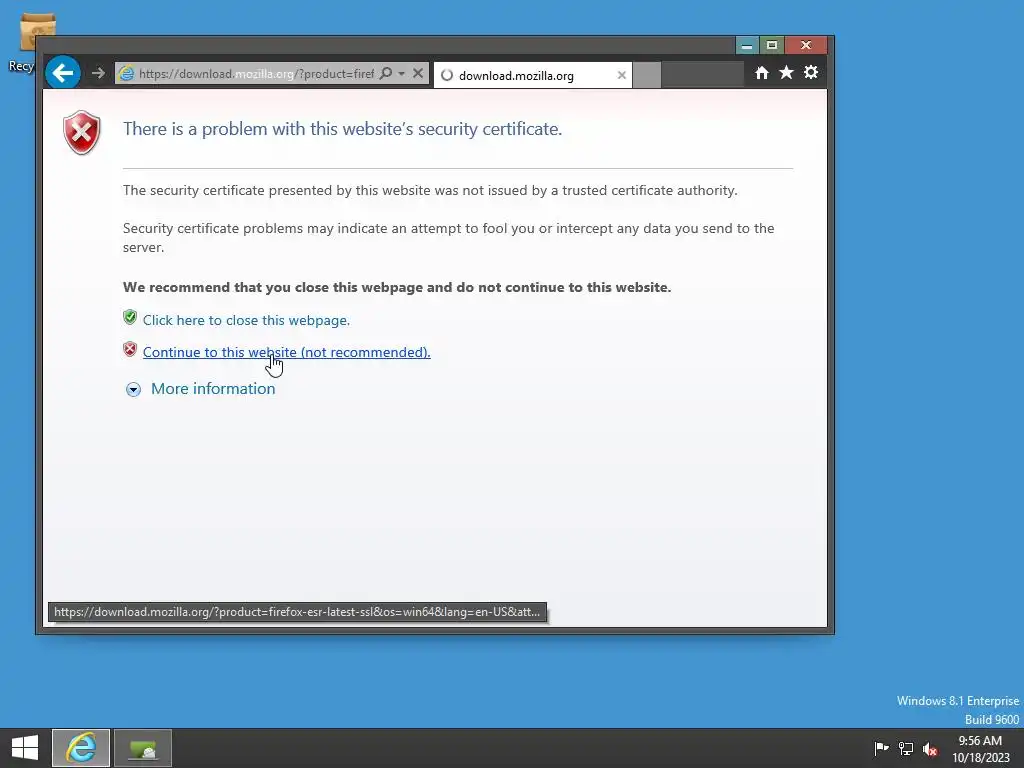1024x768 pixels.
Task: Open the address bar autocomplete dropdown arrow
Action: [402, 73]
